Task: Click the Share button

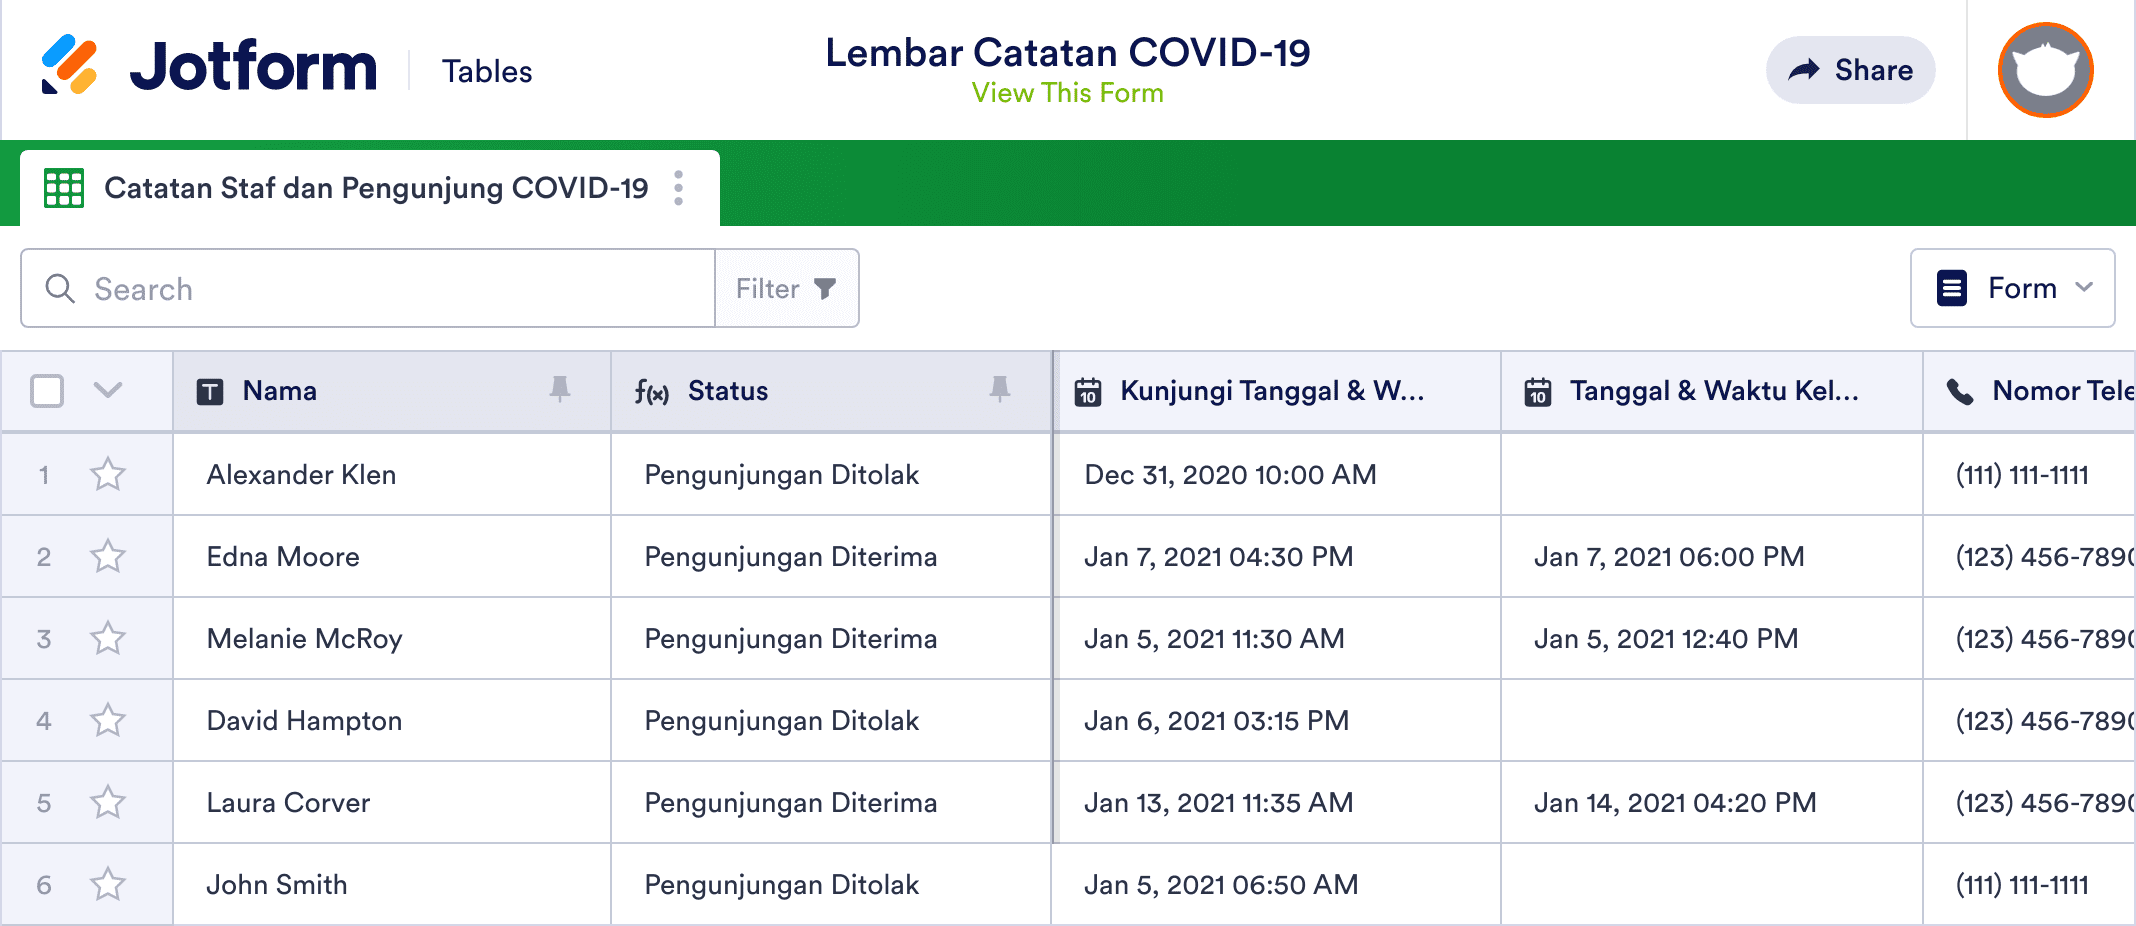Action: click(1850, 69)
